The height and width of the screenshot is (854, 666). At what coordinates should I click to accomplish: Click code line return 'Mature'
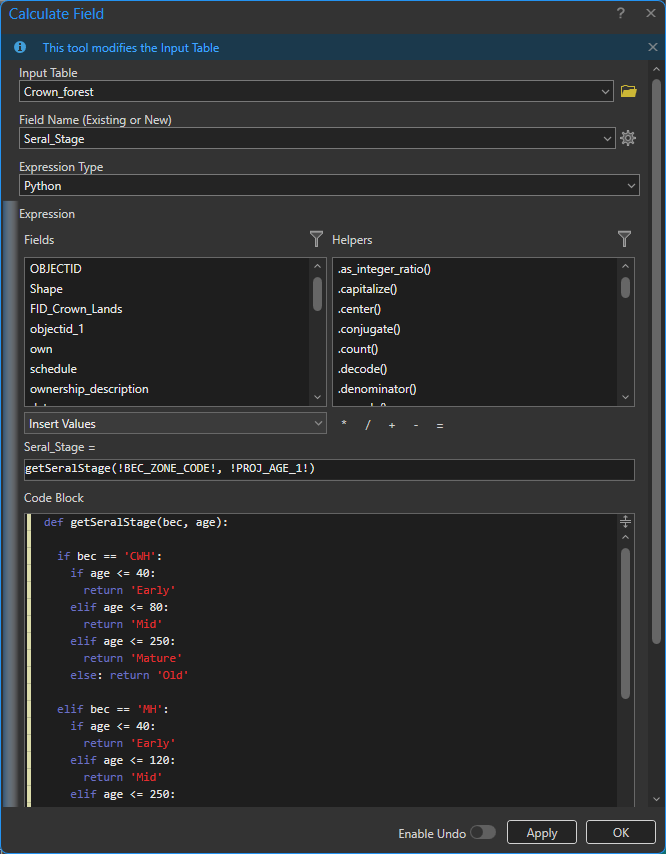133,658
